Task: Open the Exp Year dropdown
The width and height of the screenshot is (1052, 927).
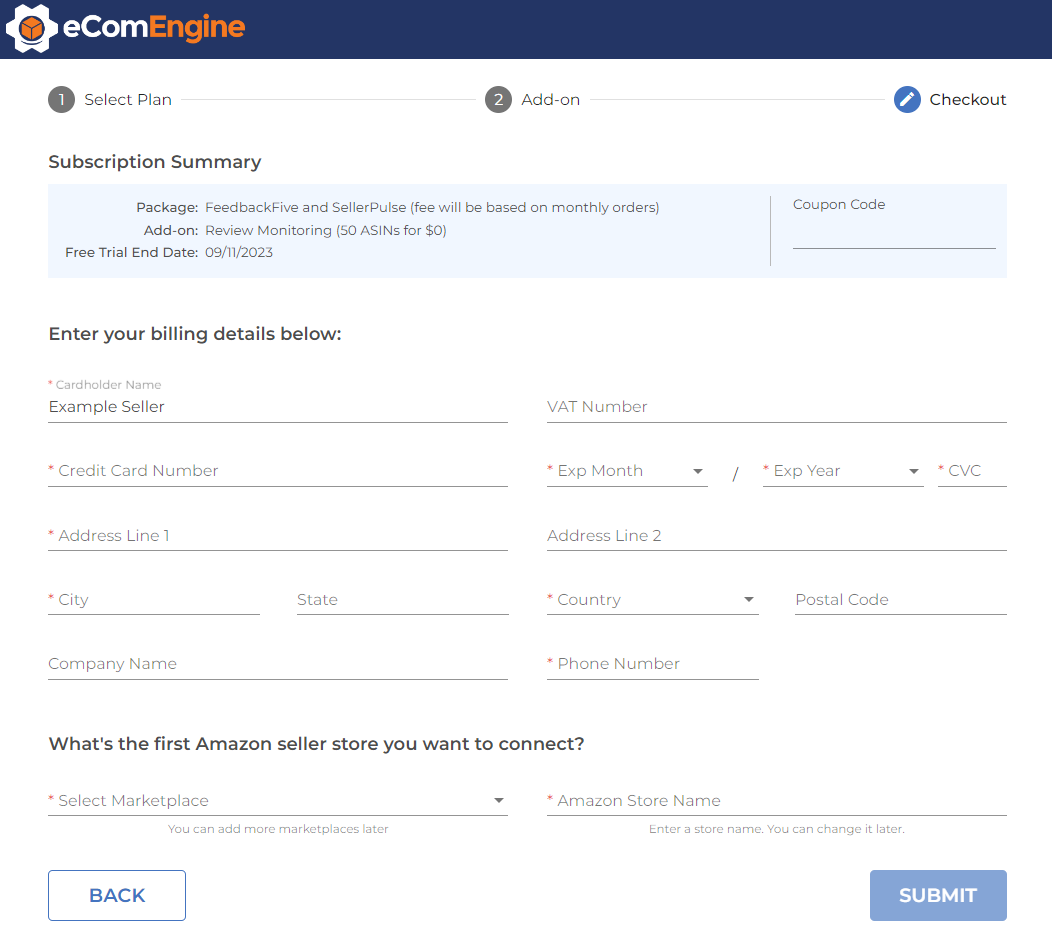Action: coord(842,471)
